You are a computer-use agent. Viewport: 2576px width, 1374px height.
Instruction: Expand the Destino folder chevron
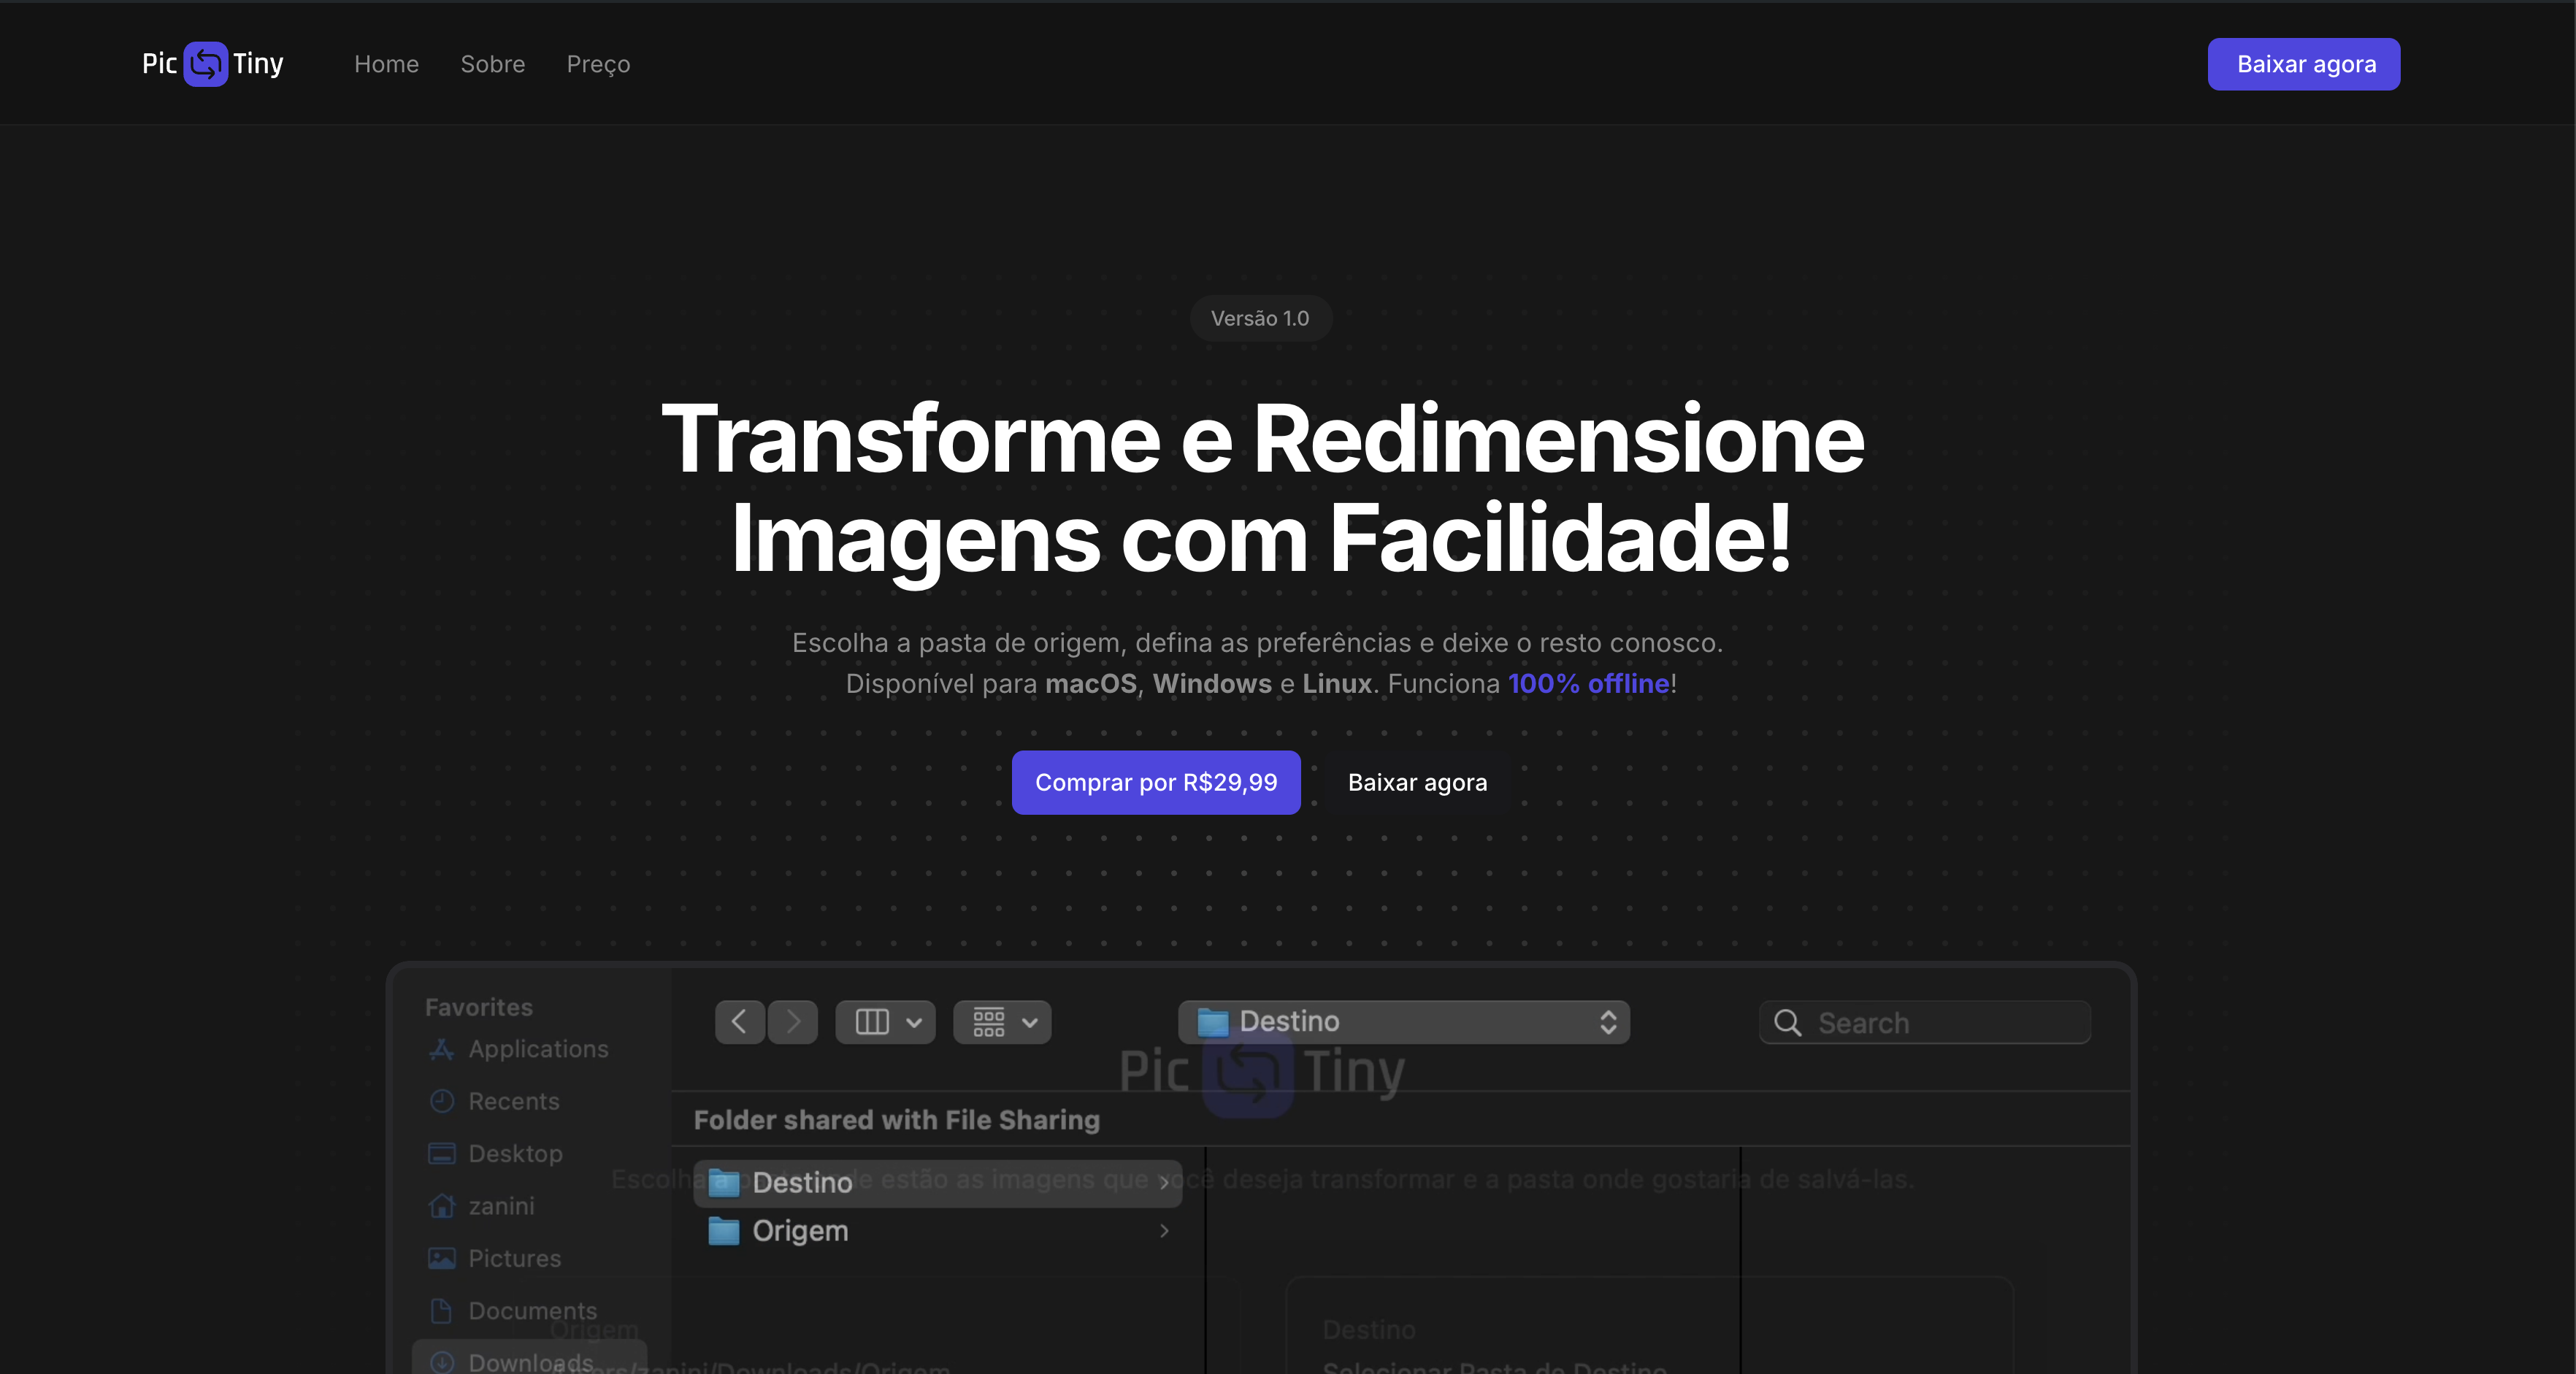point(1164,1182)
